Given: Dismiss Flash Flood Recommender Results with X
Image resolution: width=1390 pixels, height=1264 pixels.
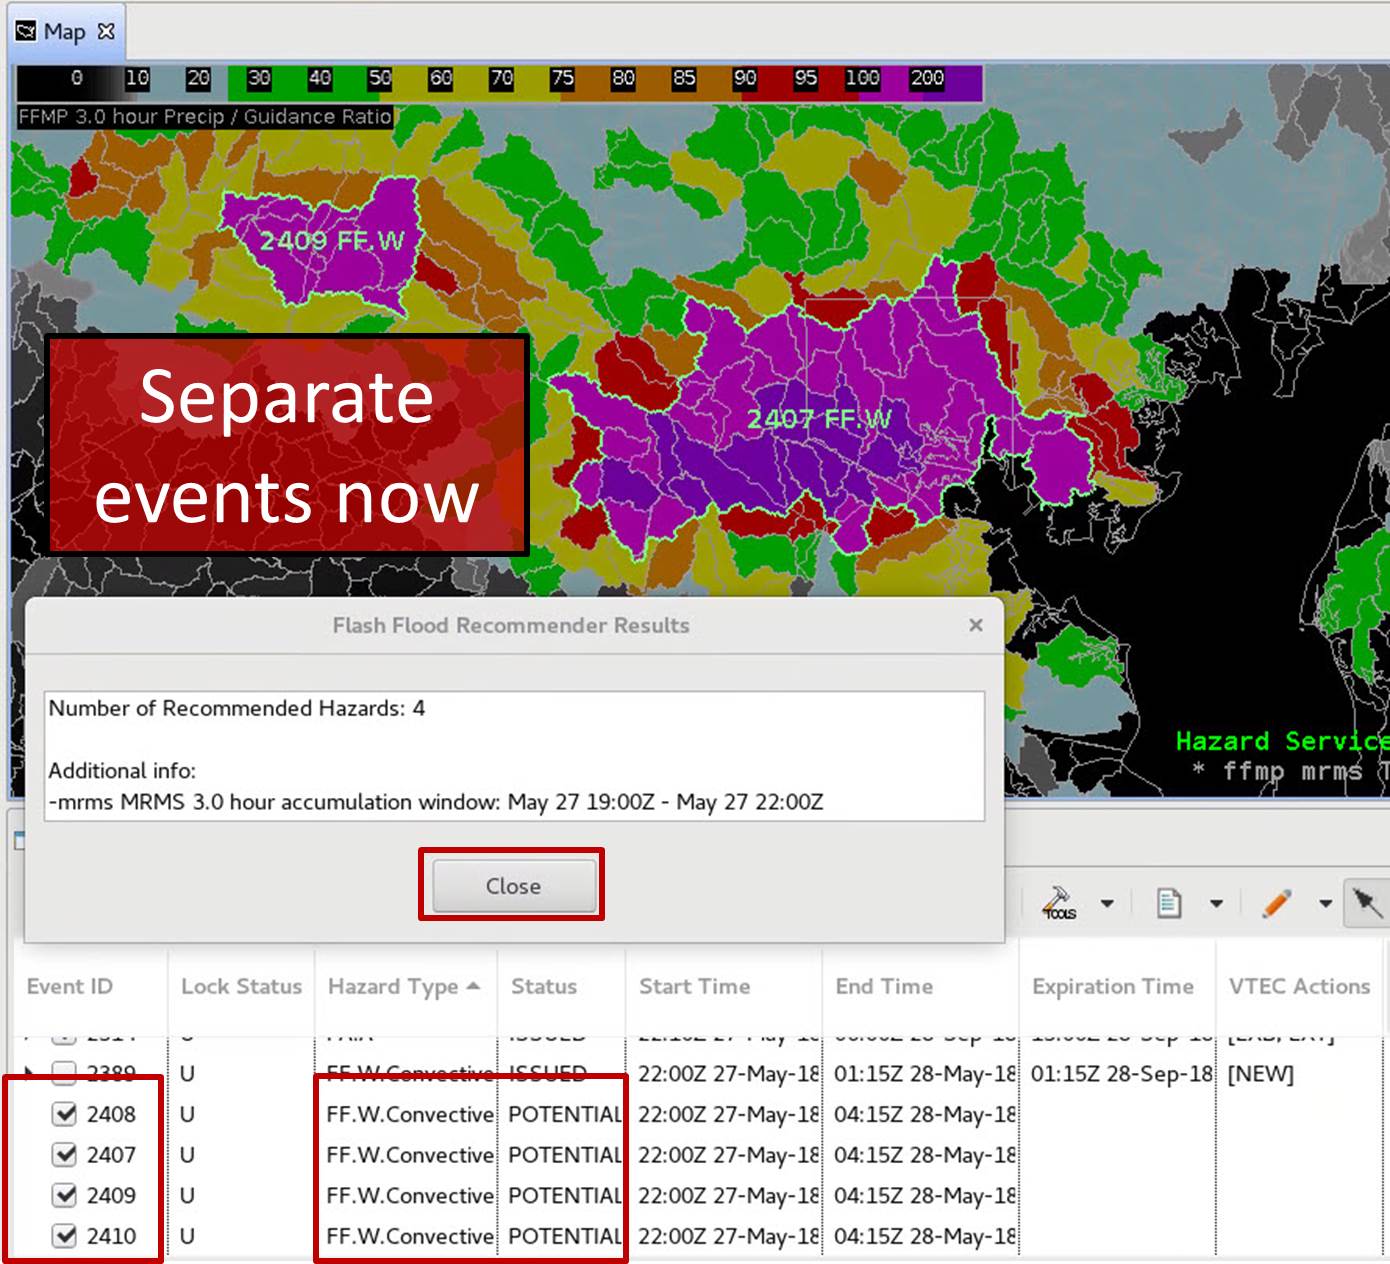Looking at the screenshot, I should pyautogui.click(x=976, y=625).
